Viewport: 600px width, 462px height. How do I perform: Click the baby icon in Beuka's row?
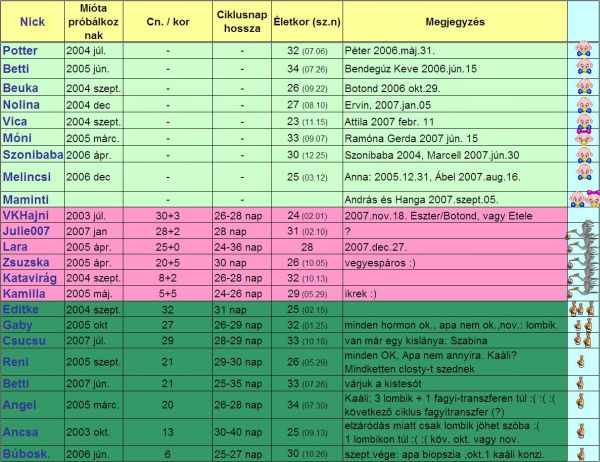tap(582, 88)
